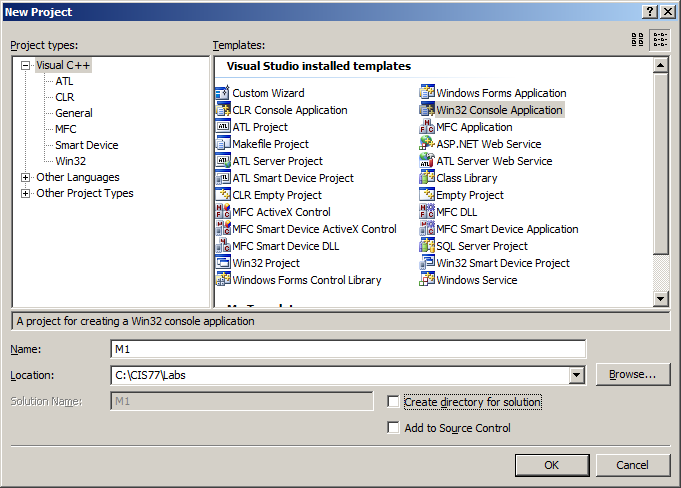This screenshot has width=681, height=488.
Task: Browse for a project location
Action: (x=633, y=374)
